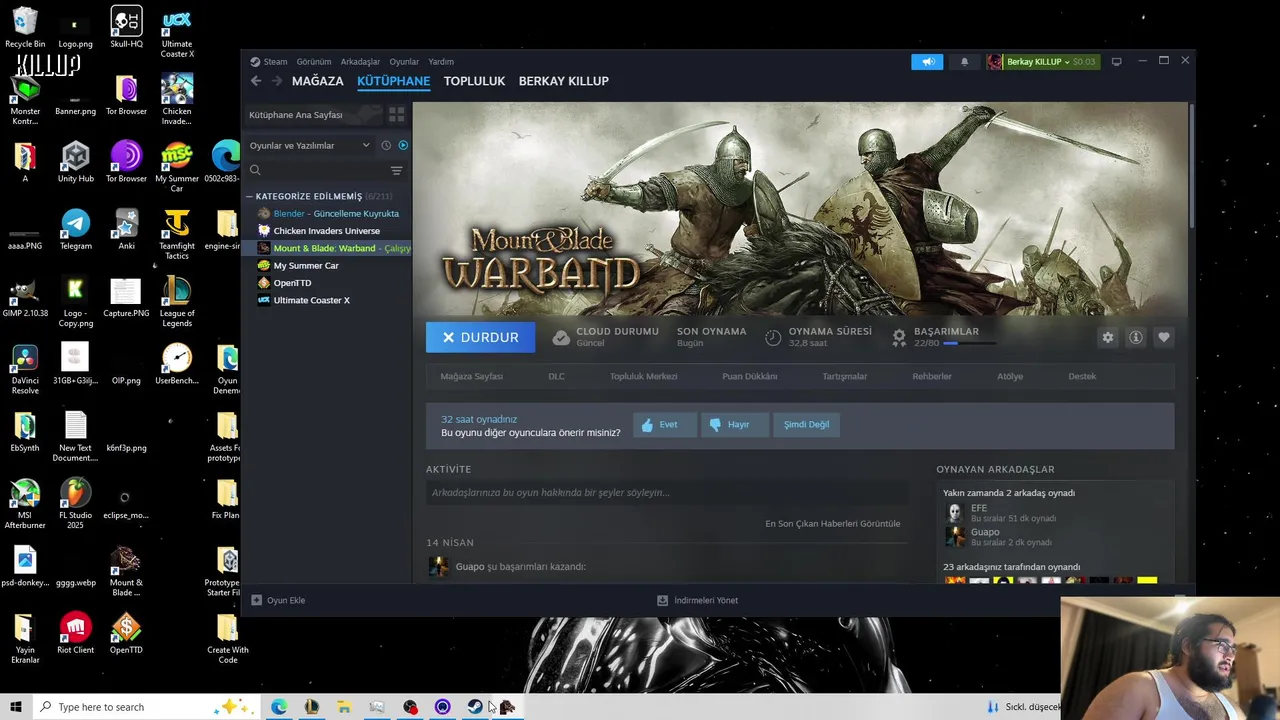
Task: Open Puan Dükkânı link
Action: pyautogui.click(x=749, y=376)
